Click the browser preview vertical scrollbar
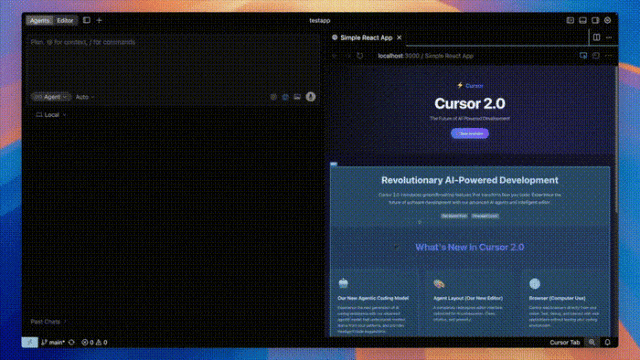 point(616,139)
